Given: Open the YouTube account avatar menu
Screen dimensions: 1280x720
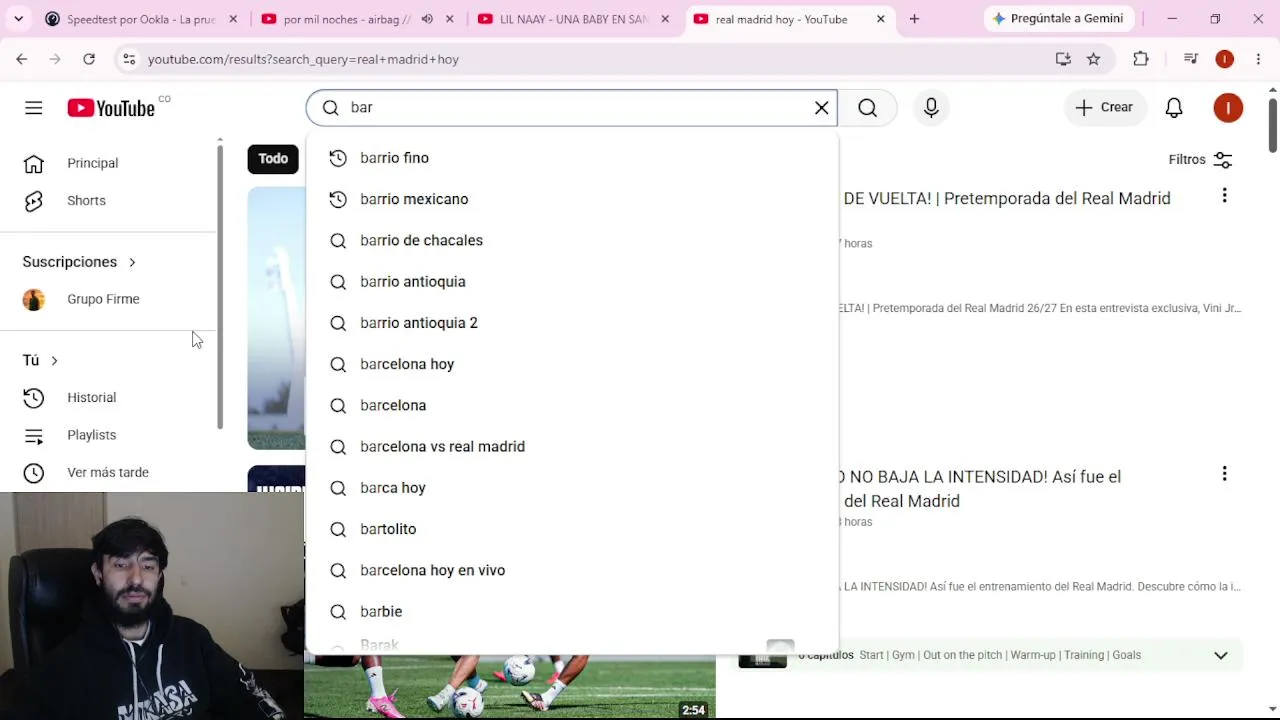Looking at the screenshot, I should 1228,108.
